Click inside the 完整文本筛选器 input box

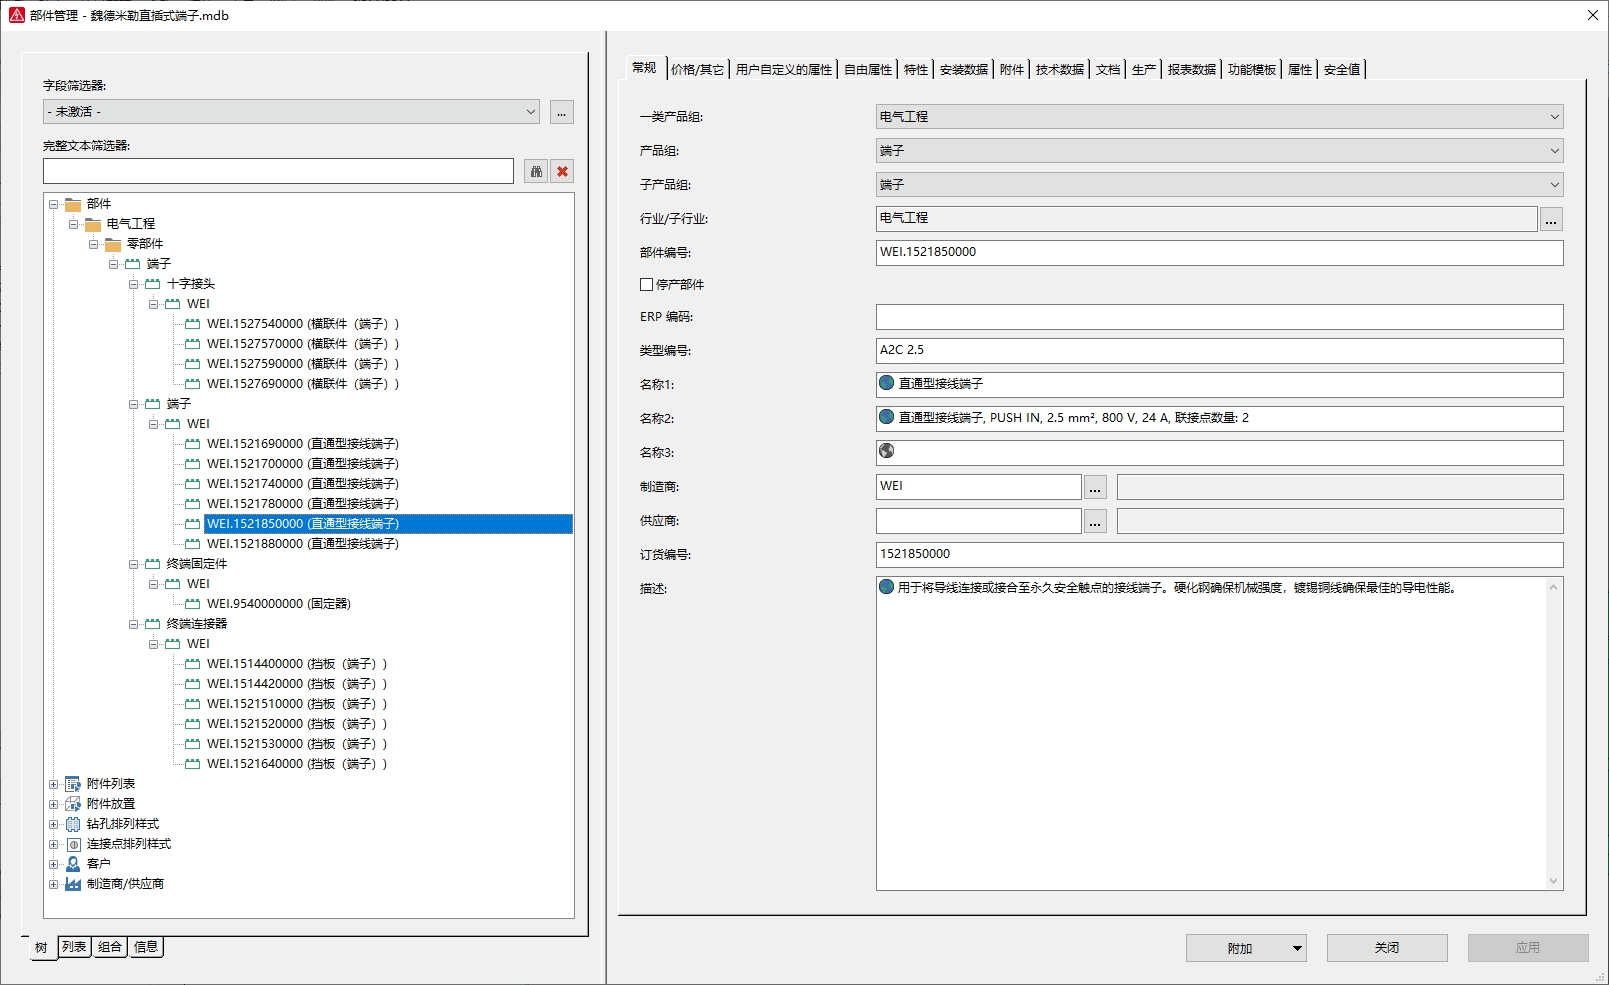point(278,171)
